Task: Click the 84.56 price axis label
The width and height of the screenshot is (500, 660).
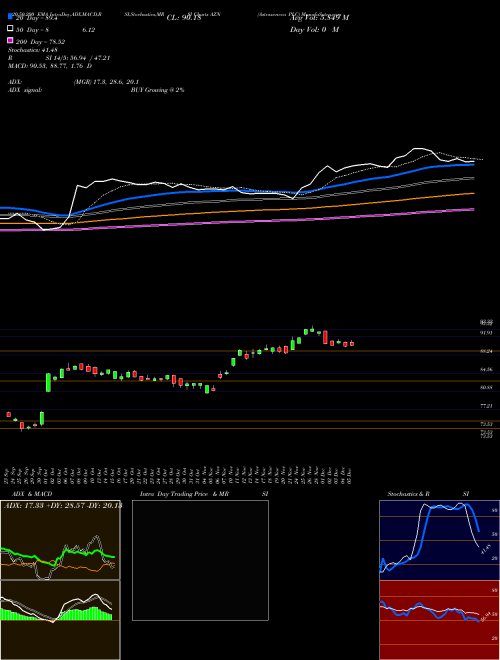Action: [x=487, y=369]
